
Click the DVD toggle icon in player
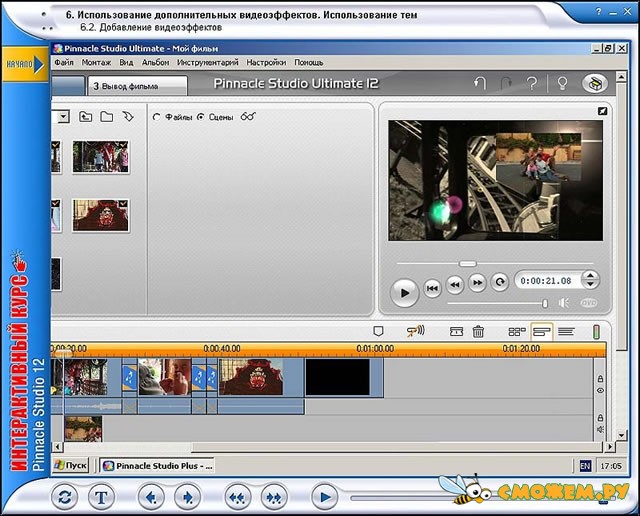coord(589,303)
